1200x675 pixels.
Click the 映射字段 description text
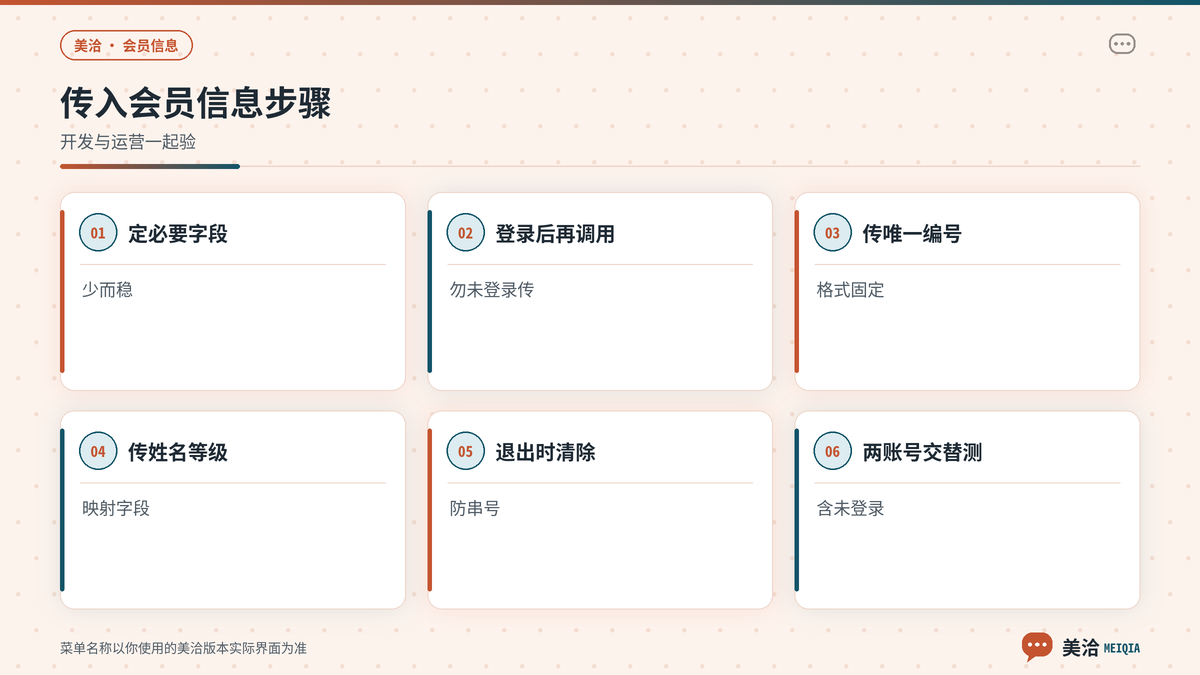(x=116, y=508)
